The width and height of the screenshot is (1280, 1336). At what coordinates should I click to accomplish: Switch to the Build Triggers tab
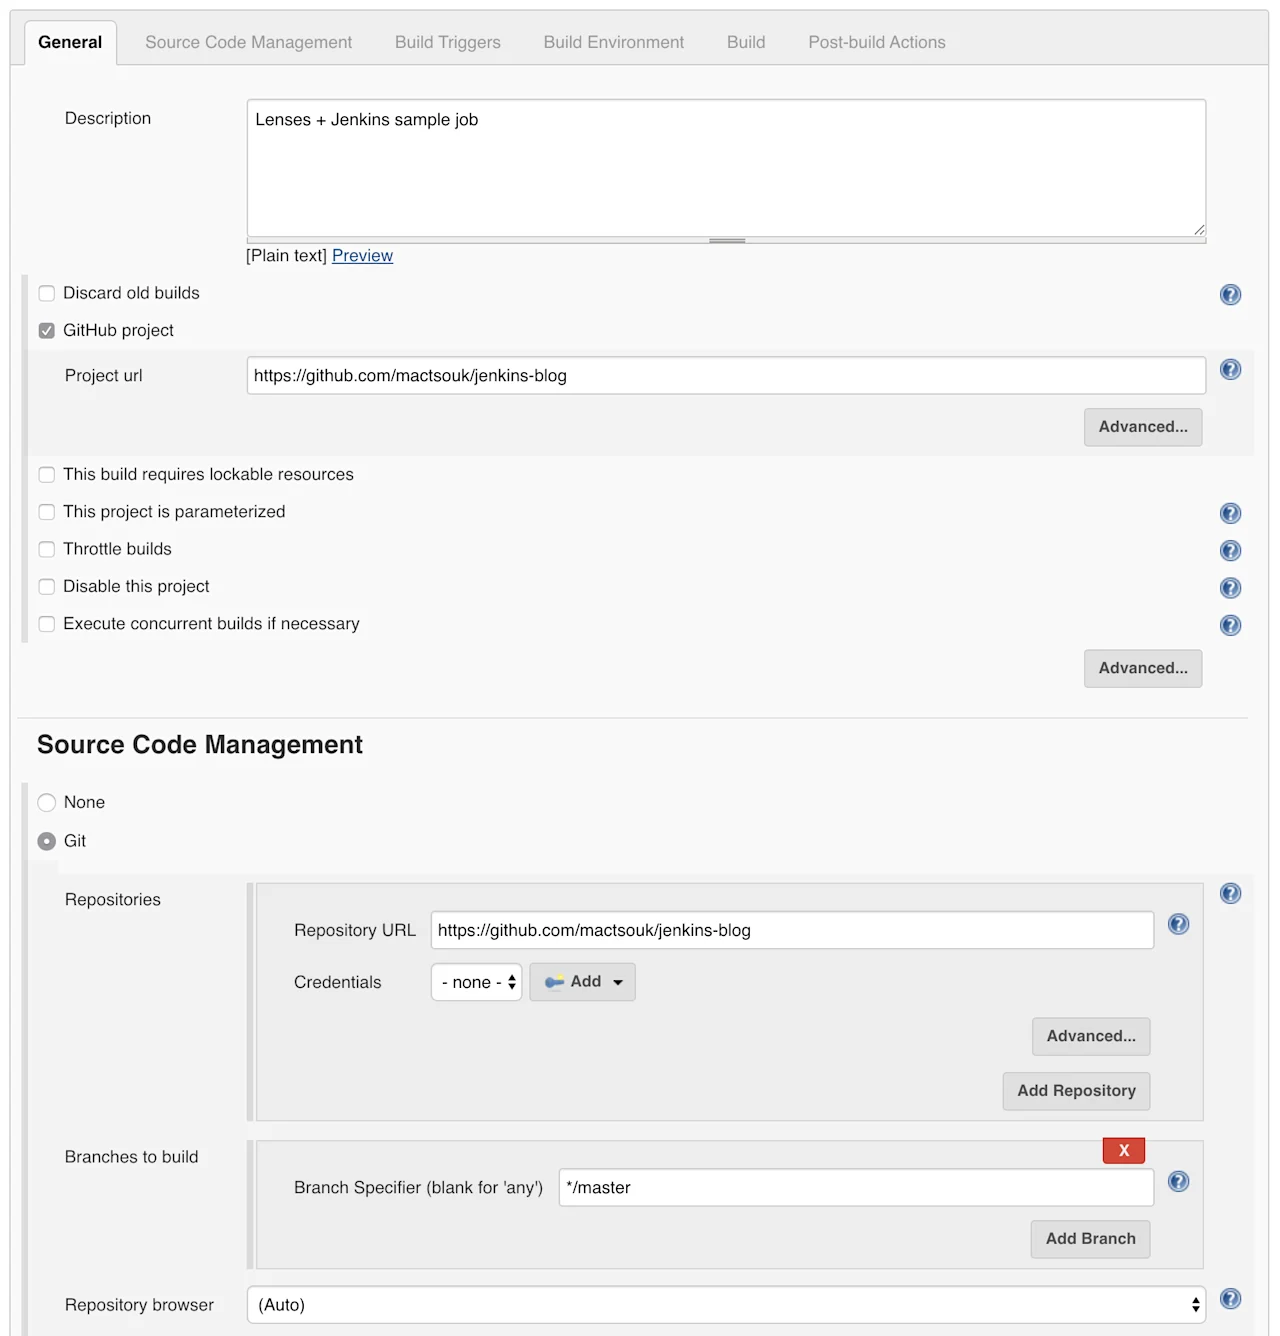(447, 42)
